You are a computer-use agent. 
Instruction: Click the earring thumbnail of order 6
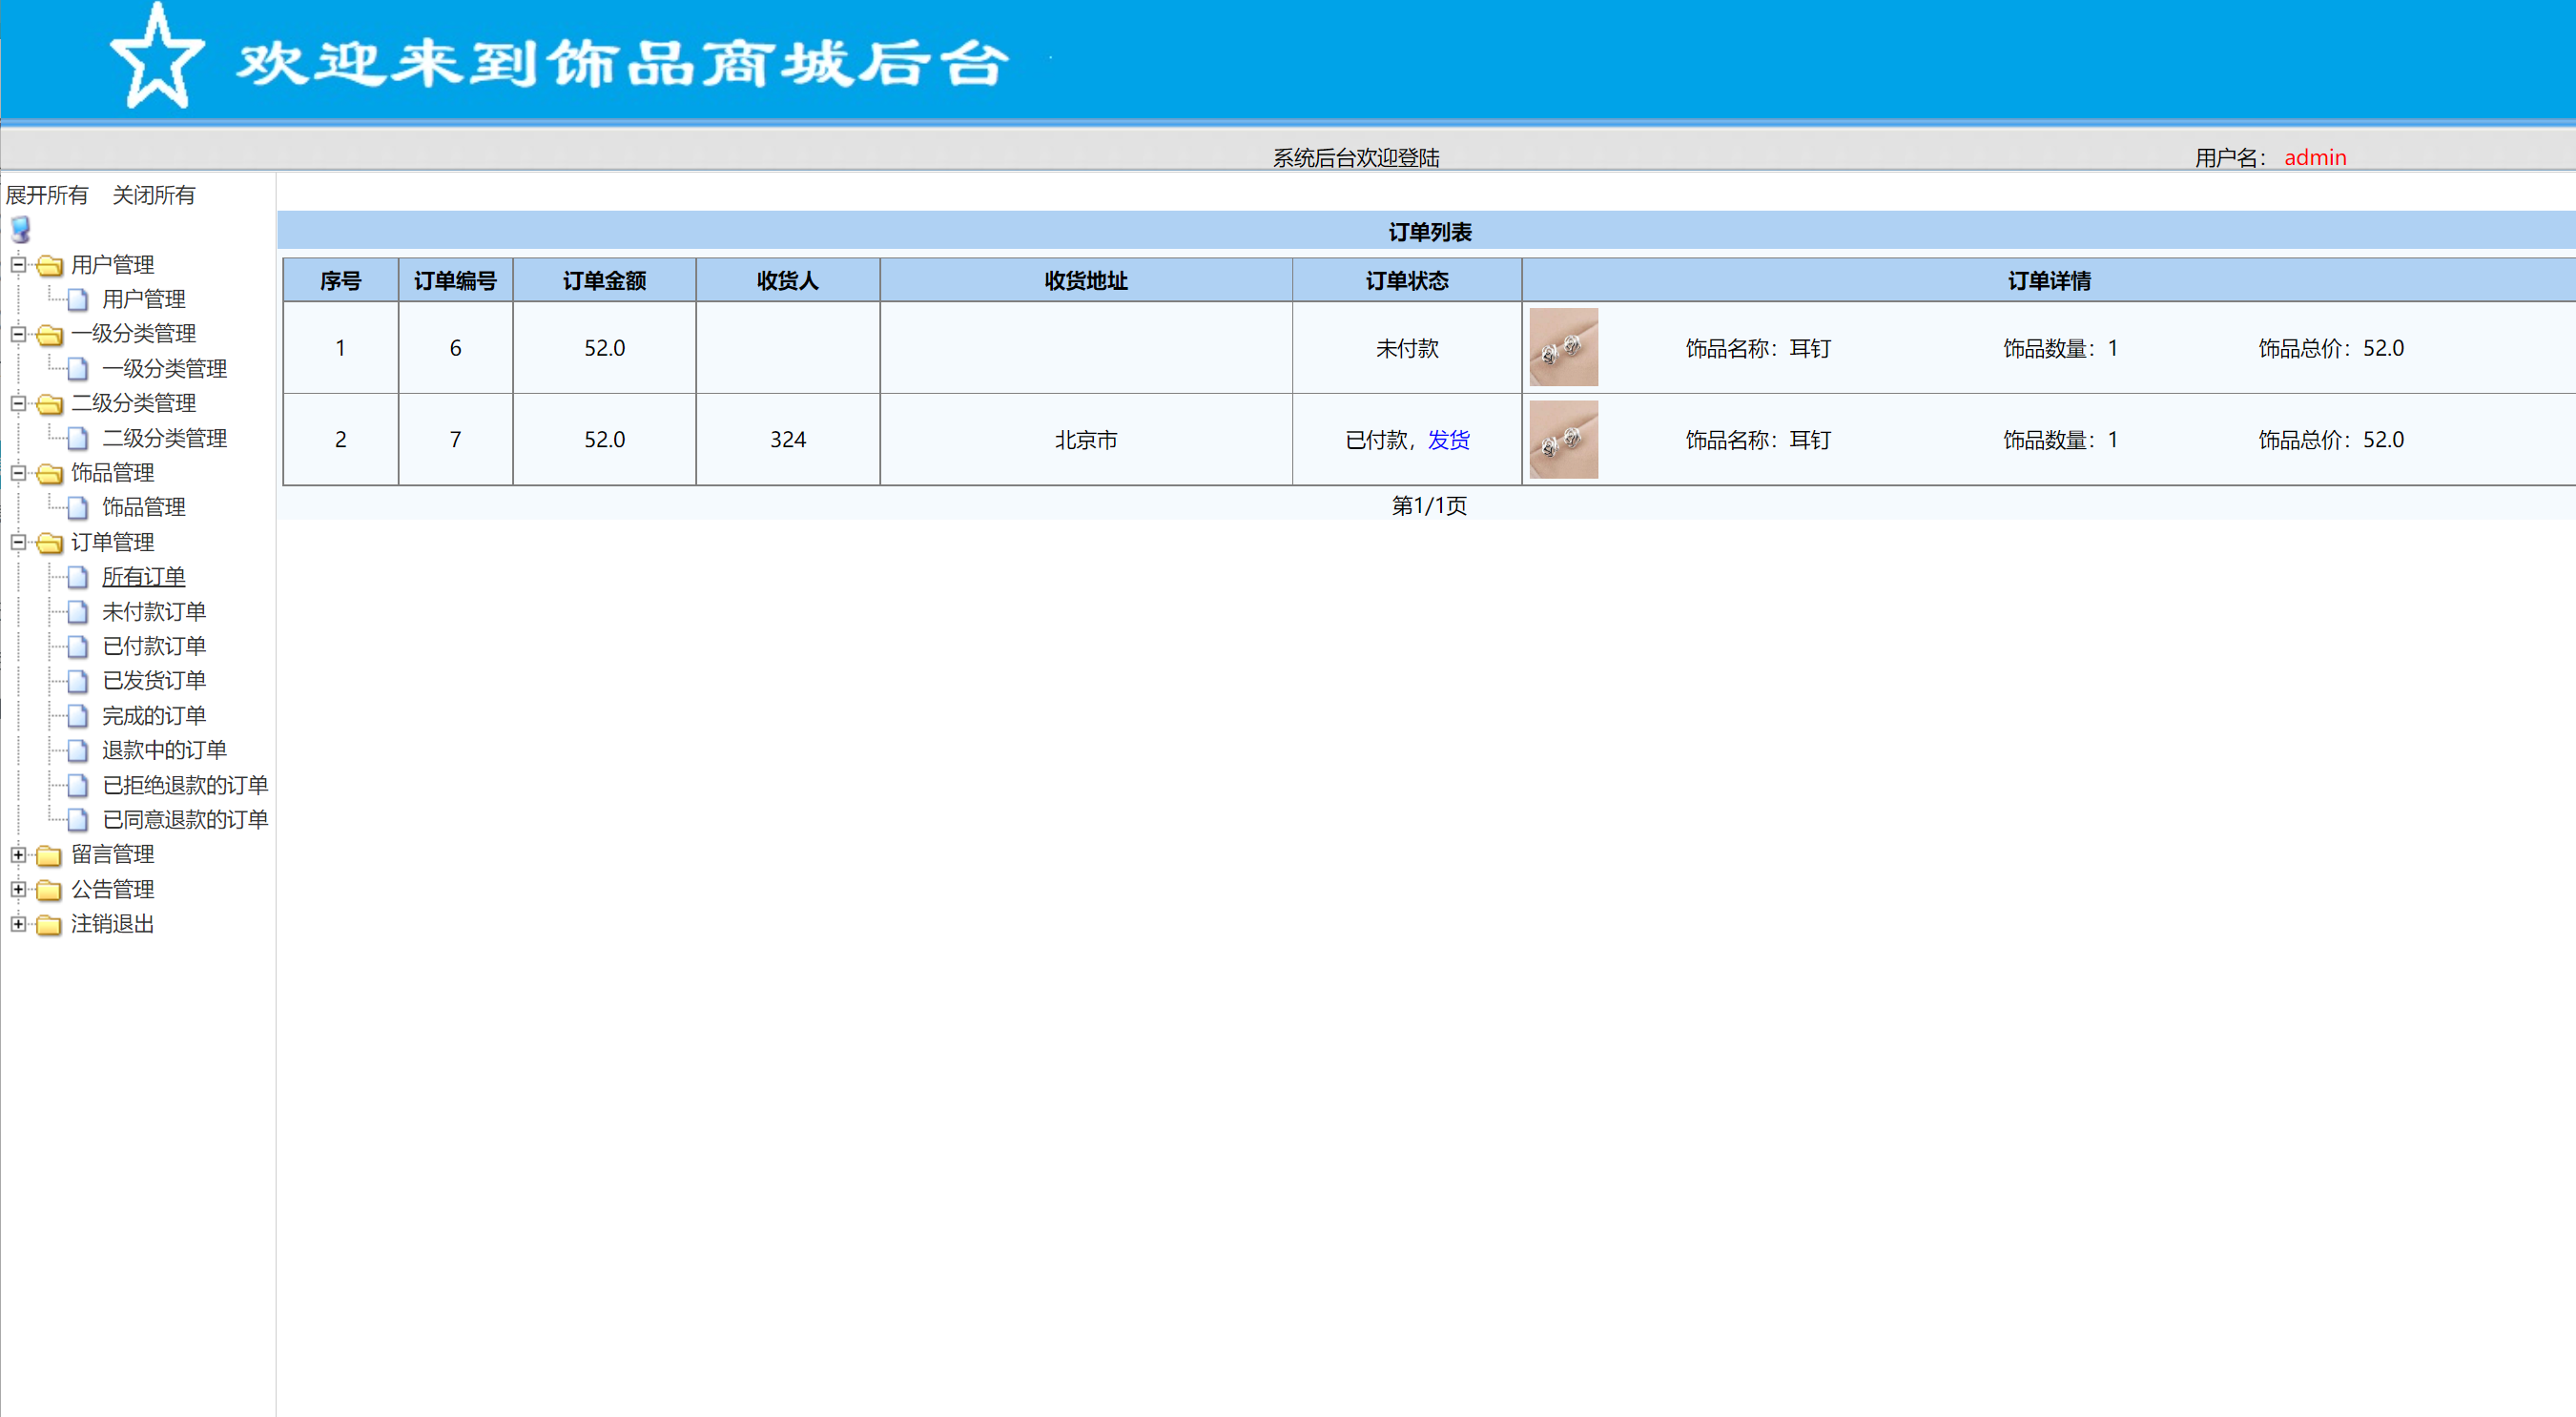[1563, 347]
